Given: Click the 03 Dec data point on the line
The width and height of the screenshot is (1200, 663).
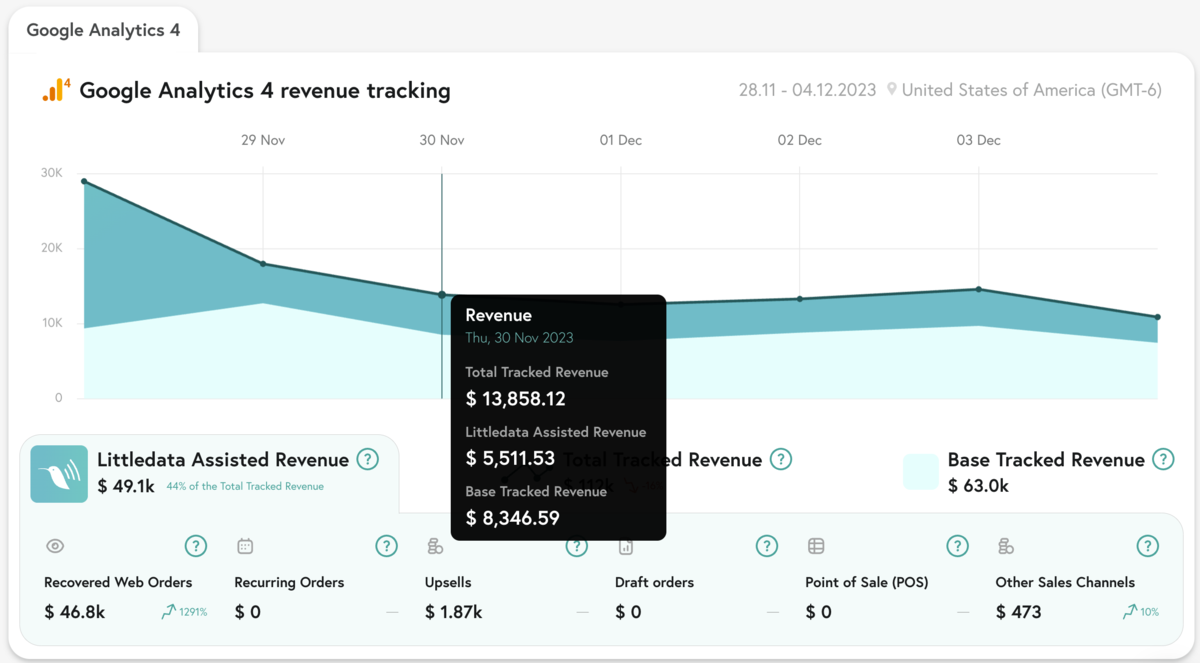Looking at the screenshot, I should pos(979,289).
